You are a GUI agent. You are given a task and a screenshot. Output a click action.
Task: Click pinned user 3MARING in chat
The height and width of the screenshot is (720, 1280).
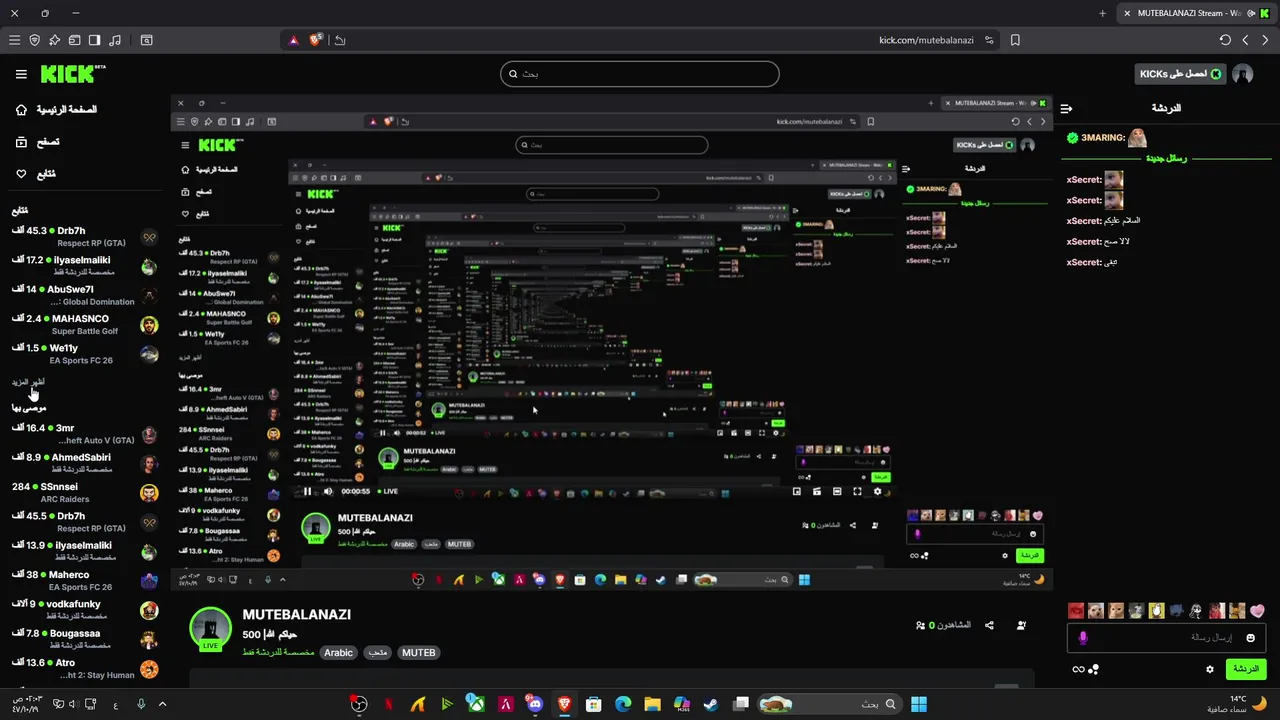1104,138
